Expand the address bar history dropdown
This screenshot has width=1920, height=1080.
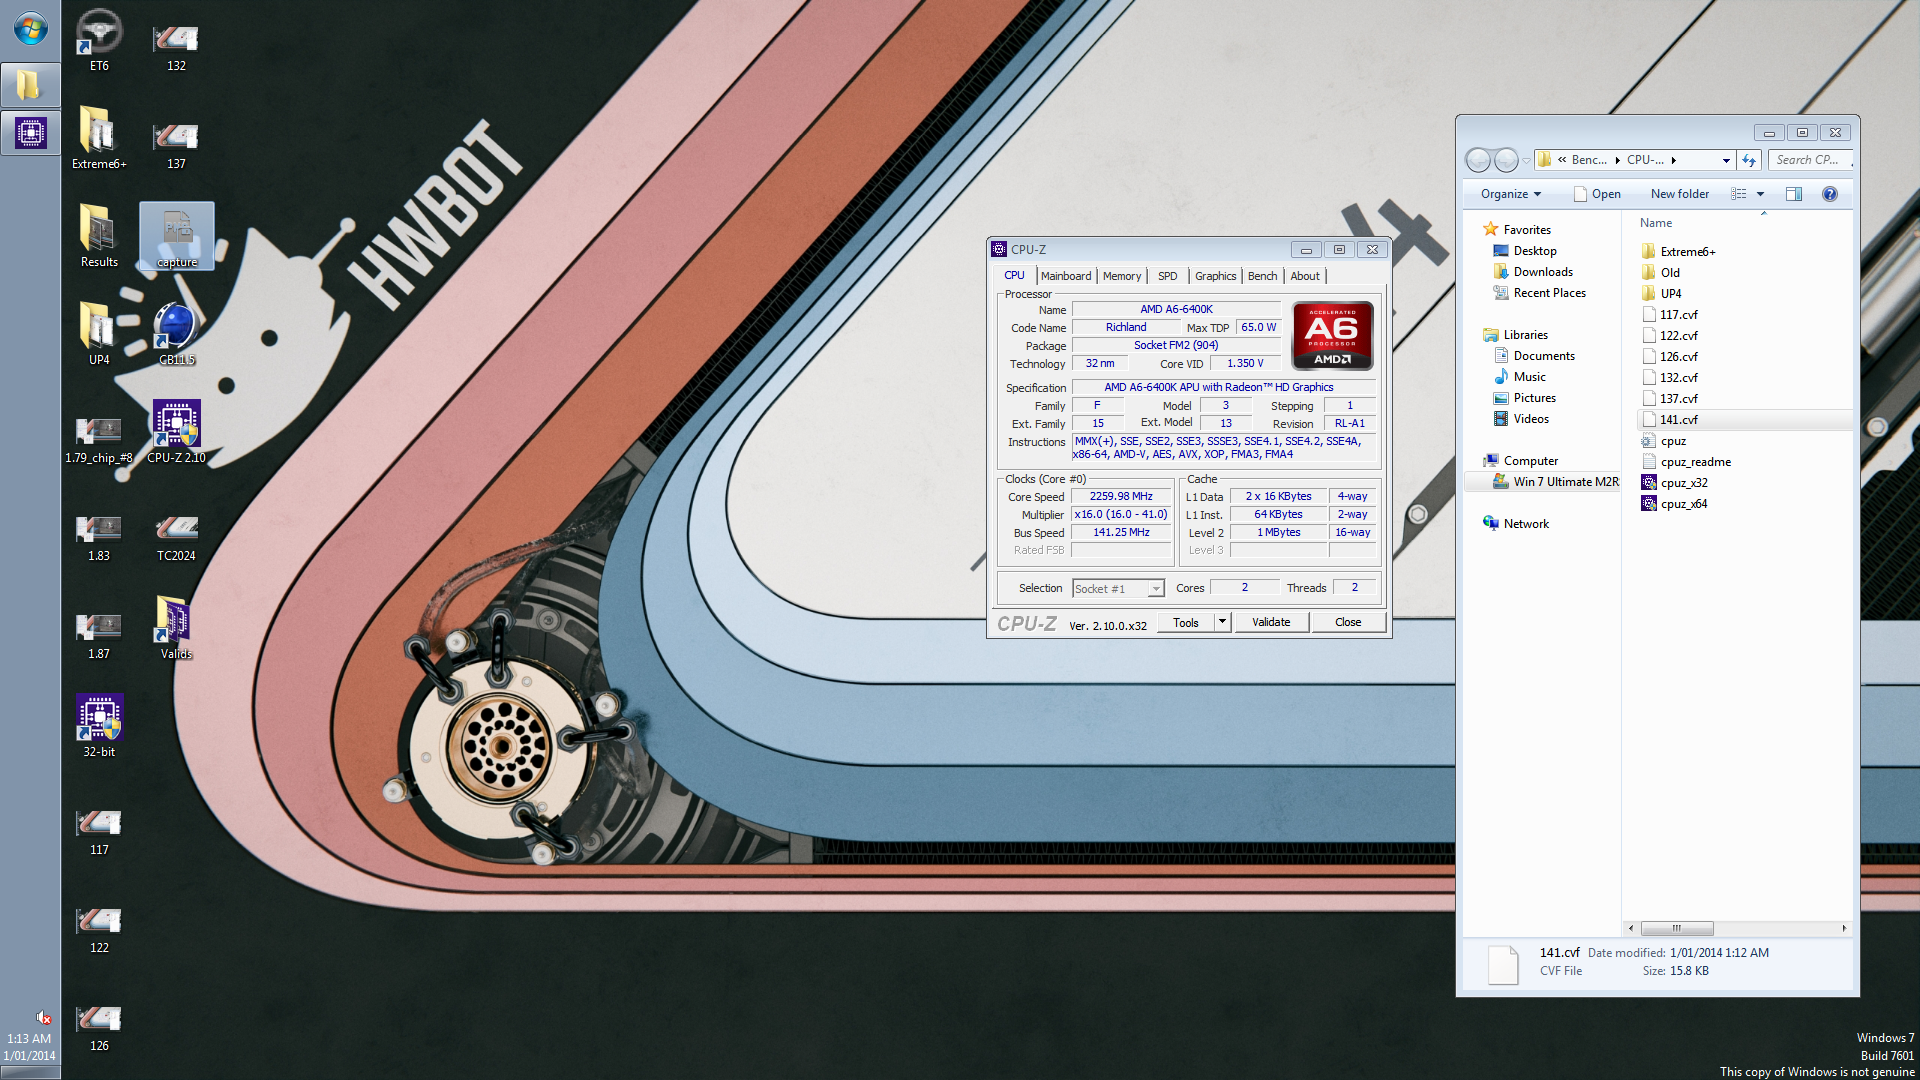[x=1726, y=160]
